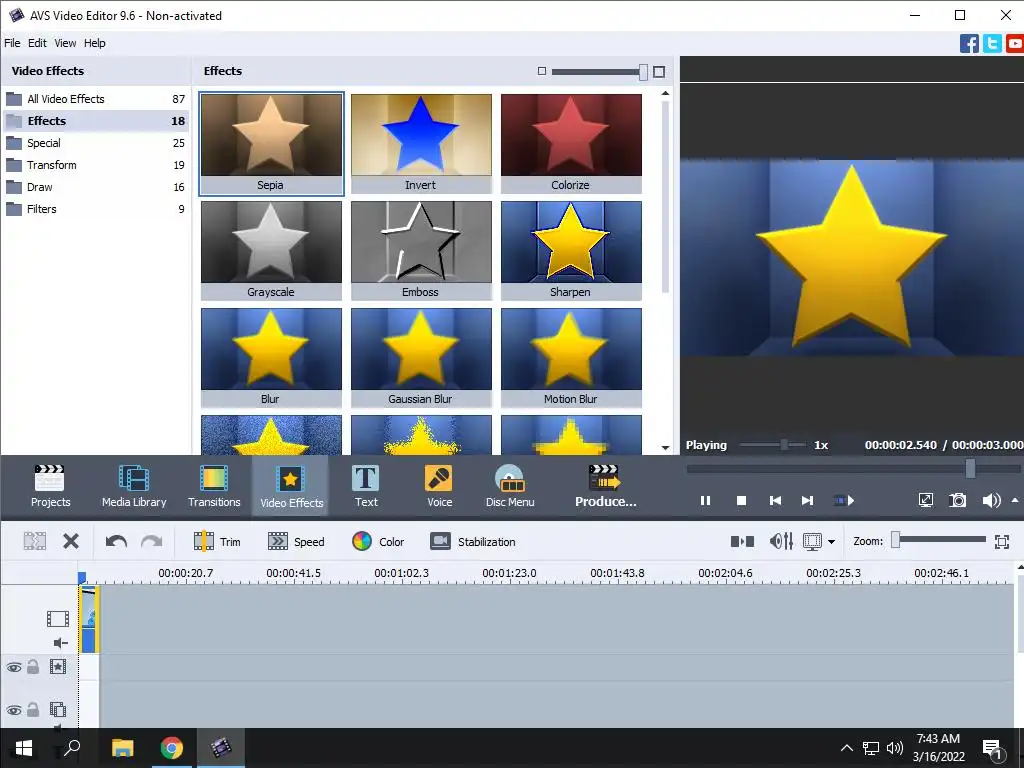Open the Media Library
The height and width of the screenshot is (768, 1024).
[134, 486]
